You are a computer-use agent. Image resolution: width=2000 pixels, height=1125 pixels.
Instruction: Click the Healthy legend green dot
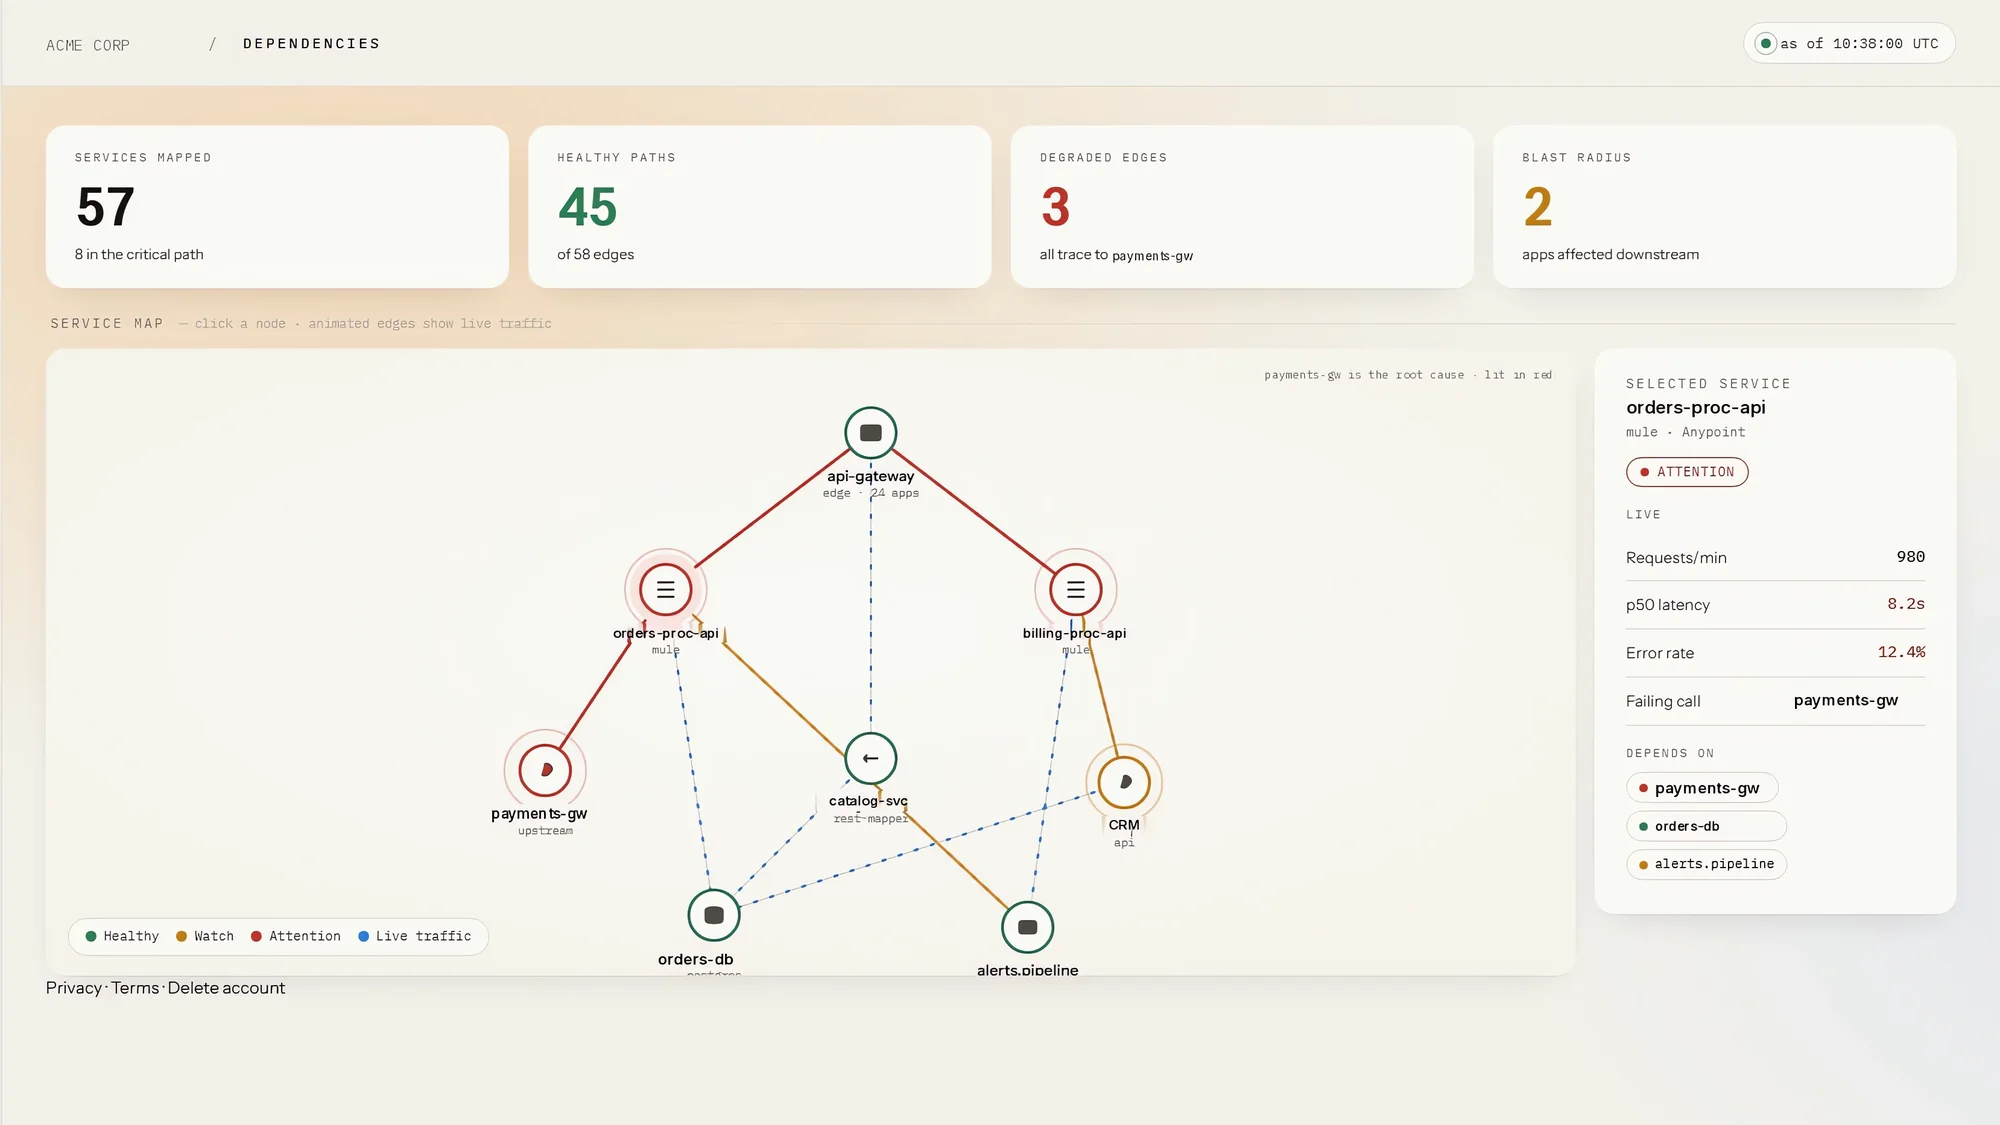point(91,937)
